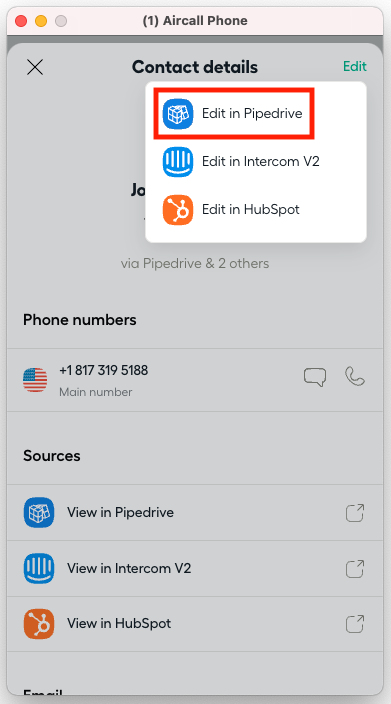Click the yellow minimize window button
This screenshot has height=704, width=391.
(x=41, y=21)
